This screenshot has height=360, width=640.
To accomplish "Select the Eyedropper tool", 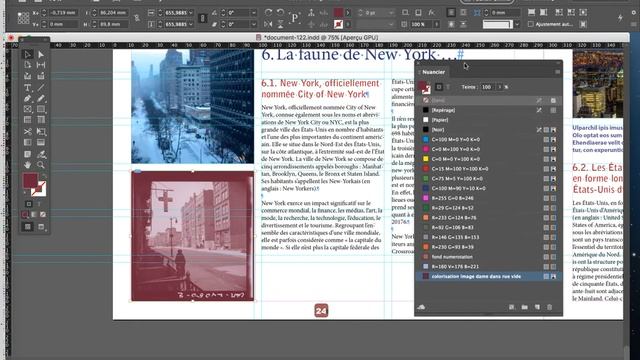I will coord(41,154).
